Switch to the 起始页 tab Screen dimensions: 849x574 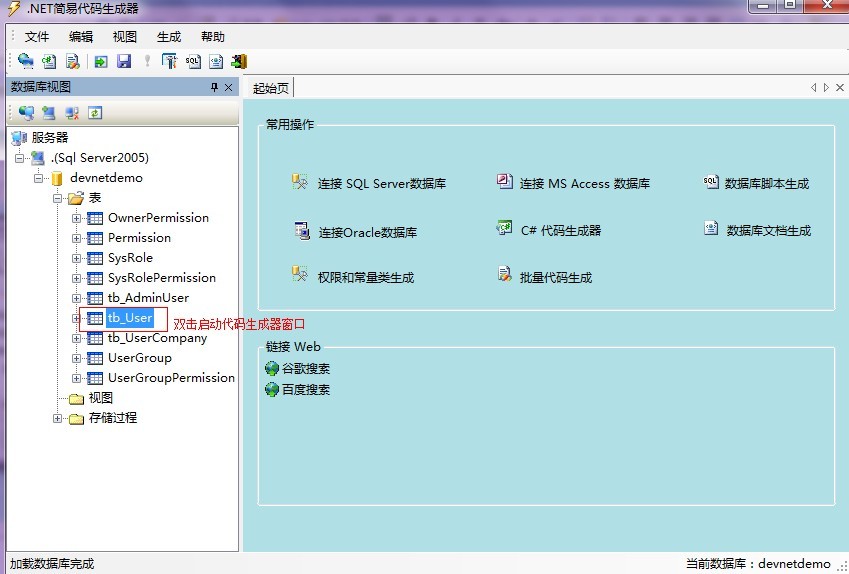tap(271, 88)
